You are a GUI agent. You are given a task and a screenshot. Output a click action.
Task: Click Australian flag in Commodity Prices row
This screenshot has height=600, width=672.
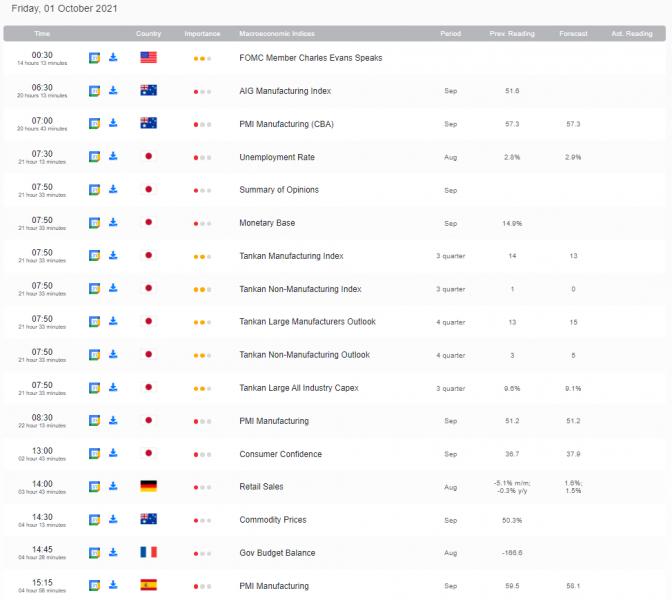(148, 519)
